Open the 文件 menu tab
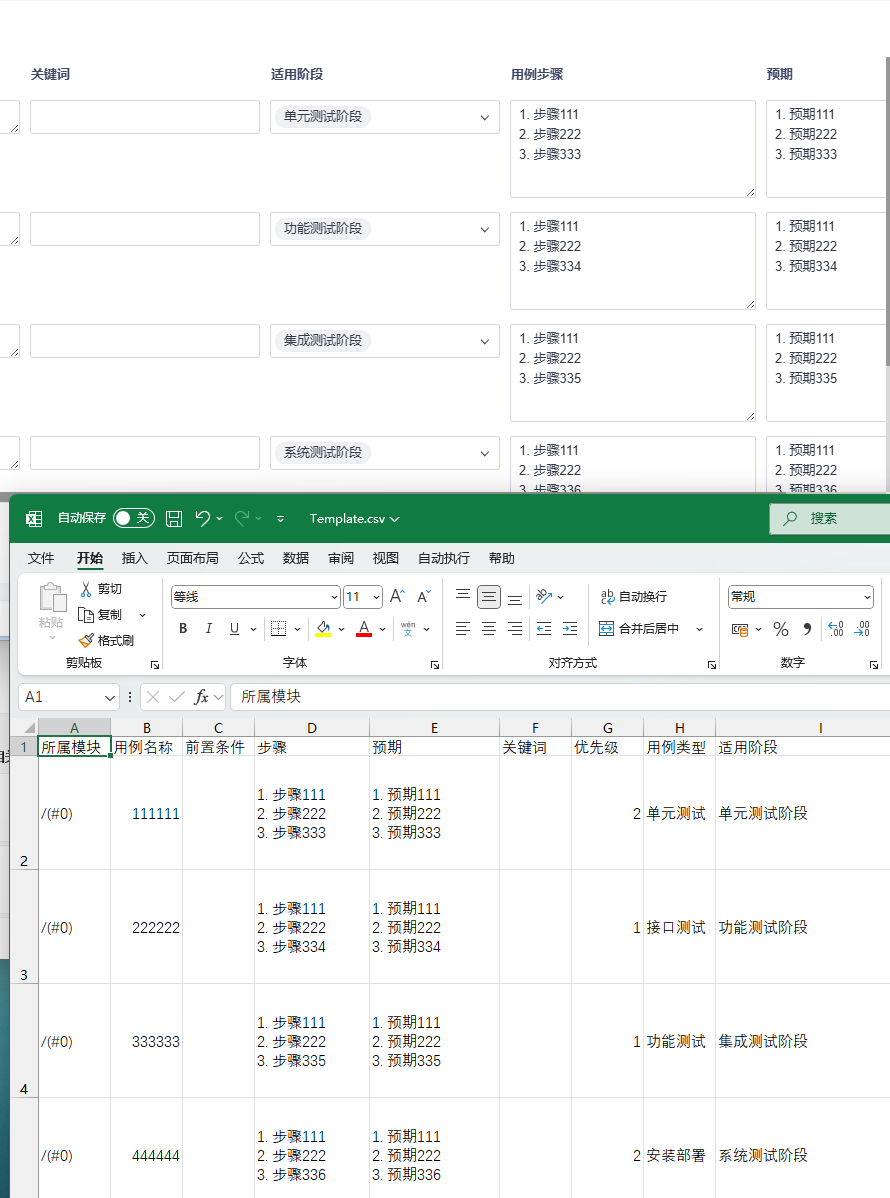Viewport: 890px width, 1198px height. point(41,559)
